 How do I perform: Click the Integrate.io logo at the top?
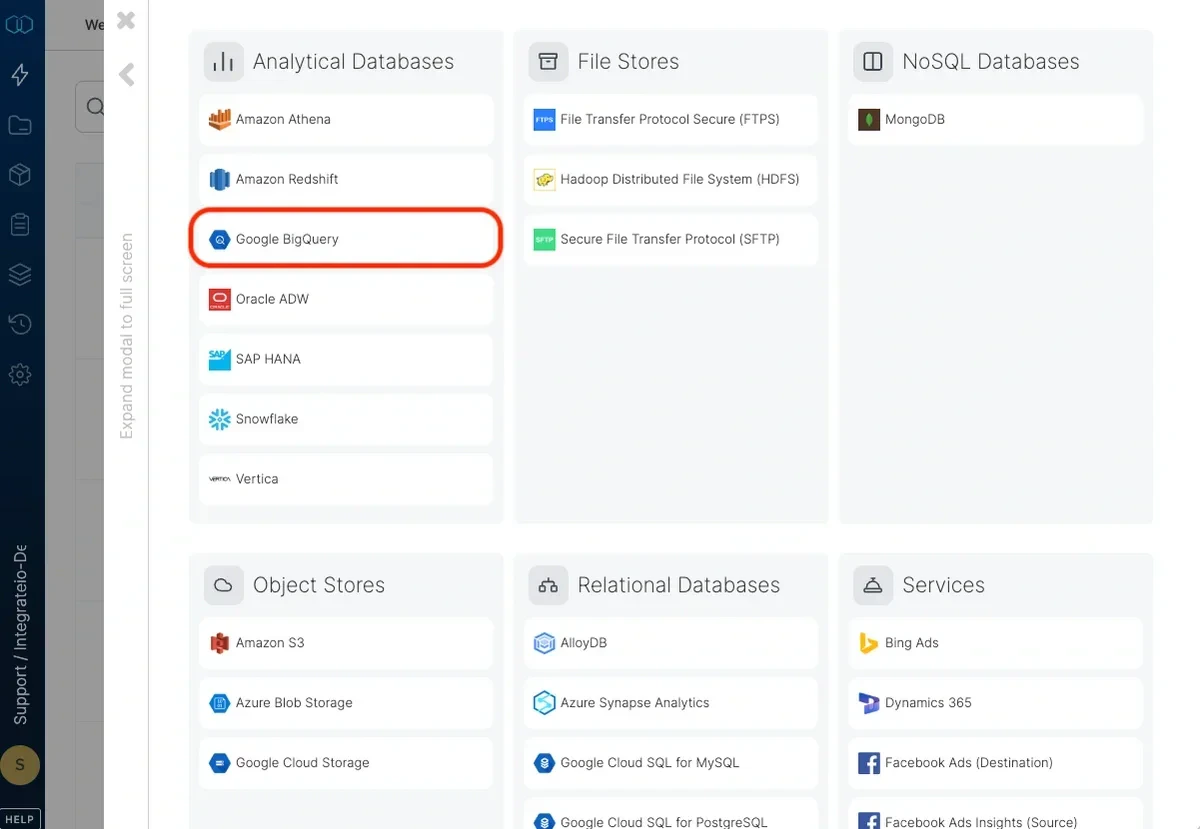point(21,24)
